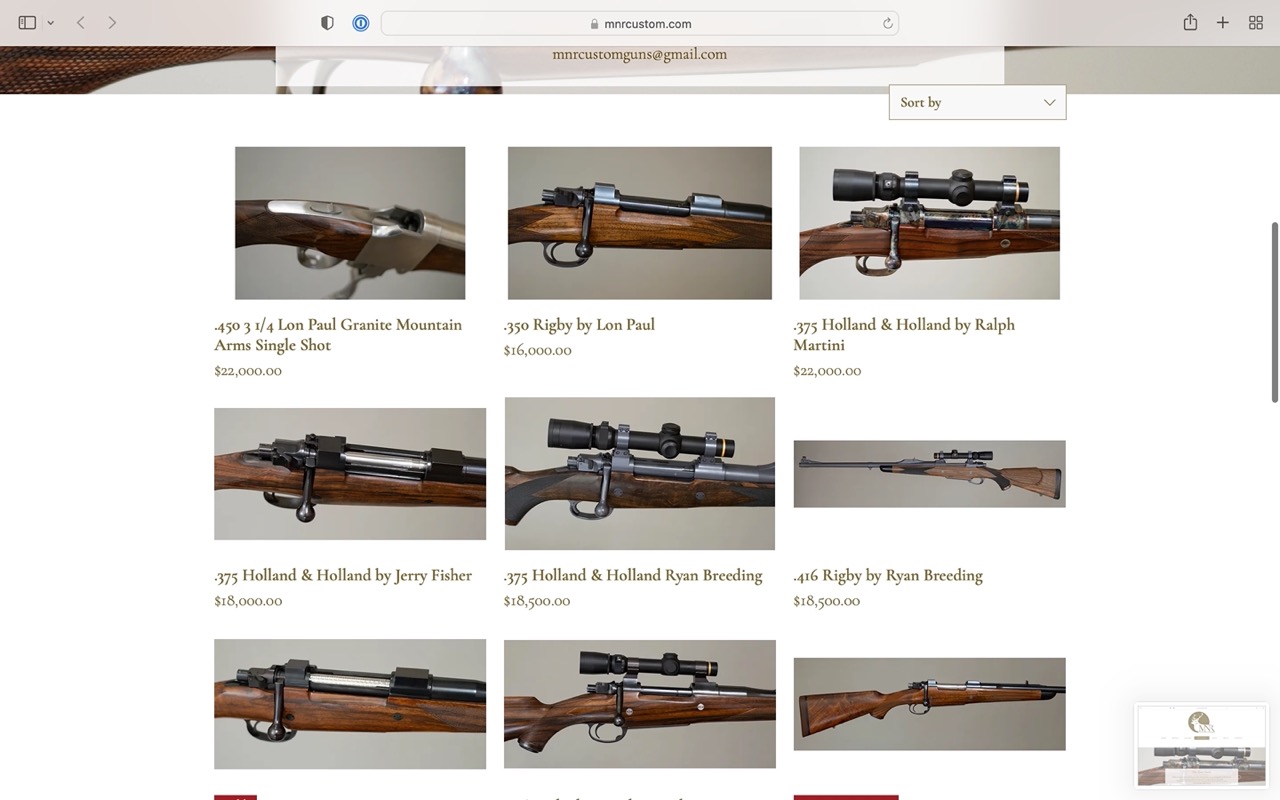Open .450 3 1/4 Lon Paul Granite Mountain listing
This screenshot has height=800, width=1280.
point(338,335)
